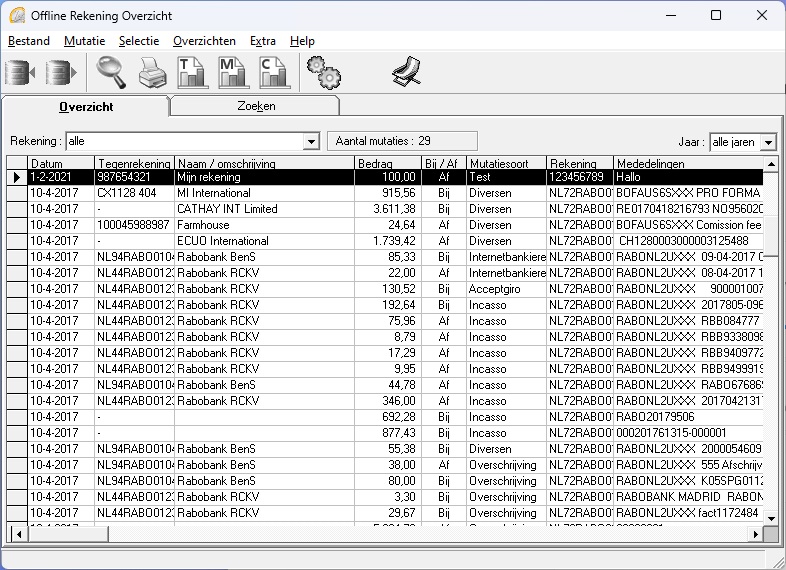Sort by the Bedrag column header
Screen dimensions: 786x570
pos(375,163)
